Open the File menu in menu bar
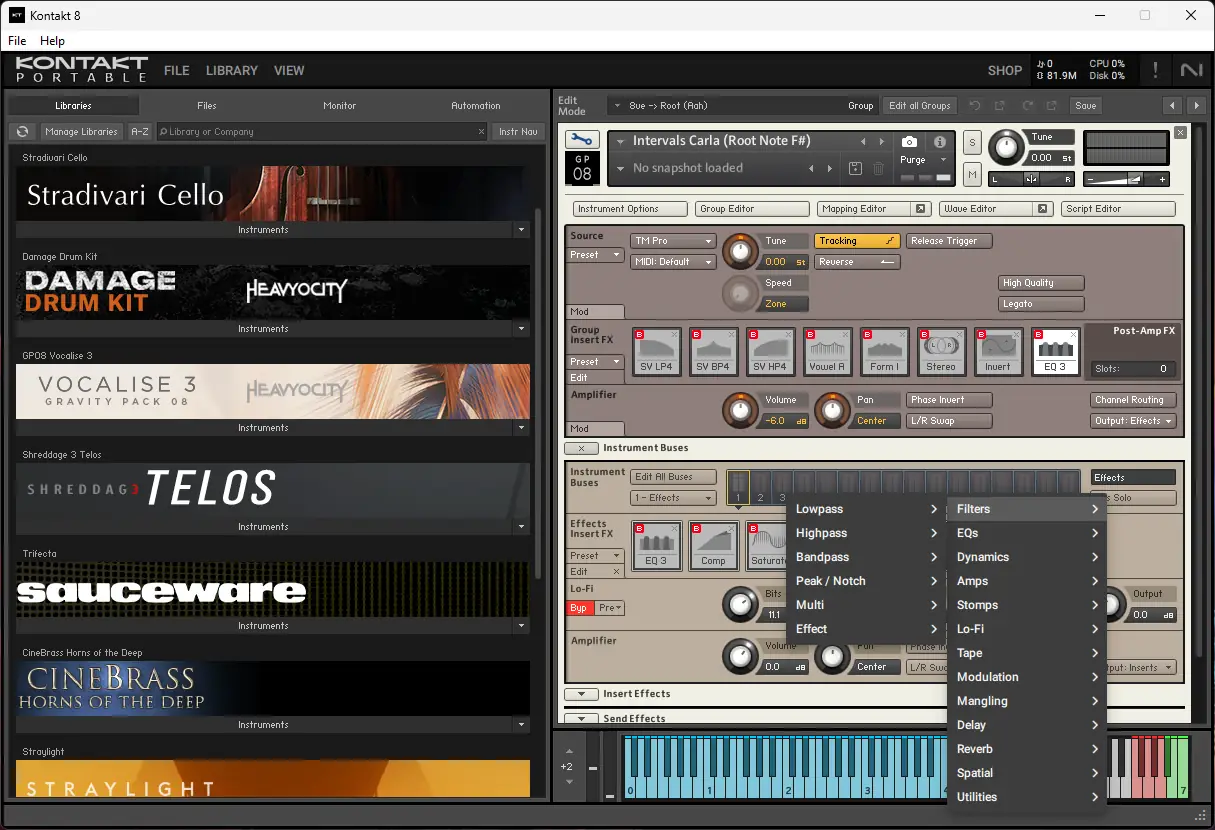The image size is (1215, 830). pyautogui.click(x=17, y=41)
